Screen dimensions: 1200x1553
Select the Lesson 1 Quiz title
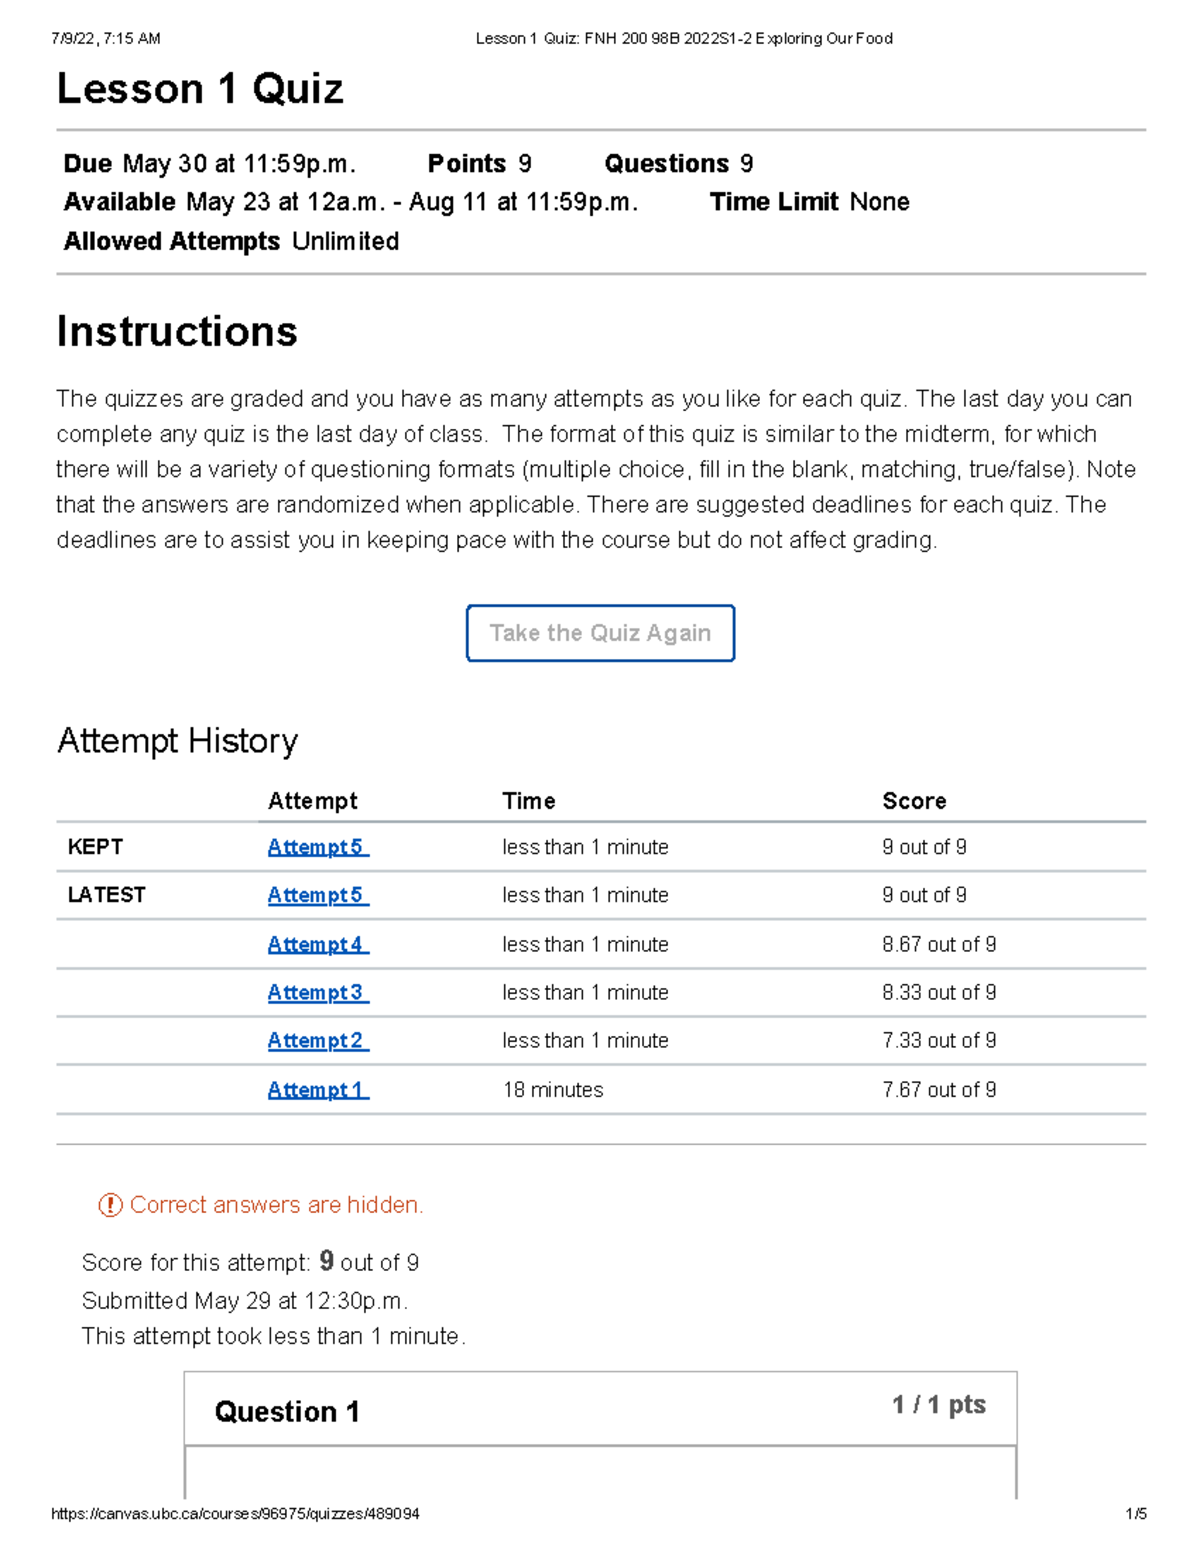point(199,88)
